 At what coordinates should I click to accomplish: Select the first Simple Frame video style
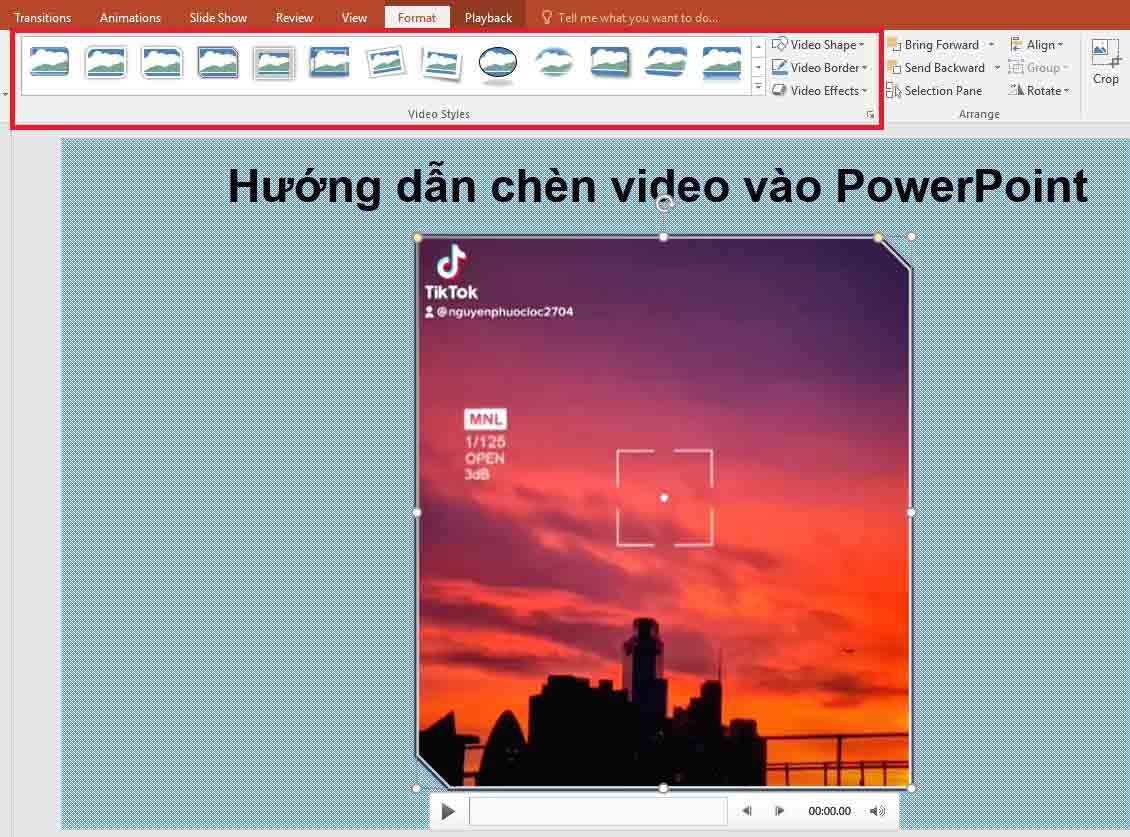pos(49,61)
